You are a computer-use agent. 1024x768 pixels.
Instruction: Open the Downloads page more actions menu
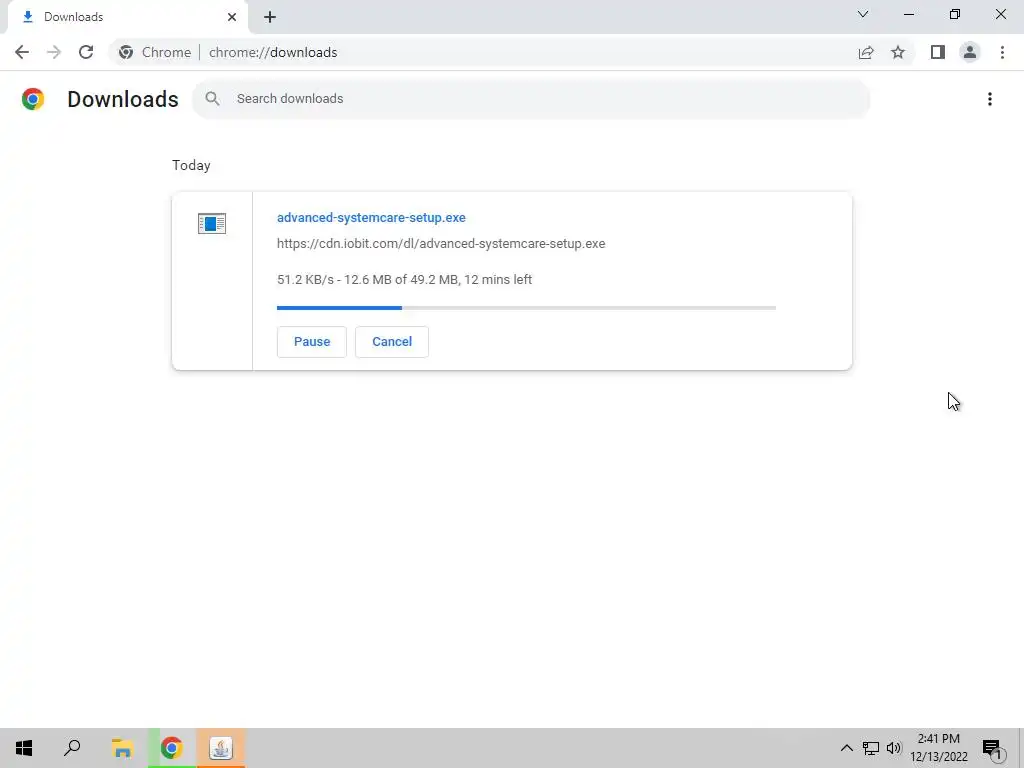[990, 99]
